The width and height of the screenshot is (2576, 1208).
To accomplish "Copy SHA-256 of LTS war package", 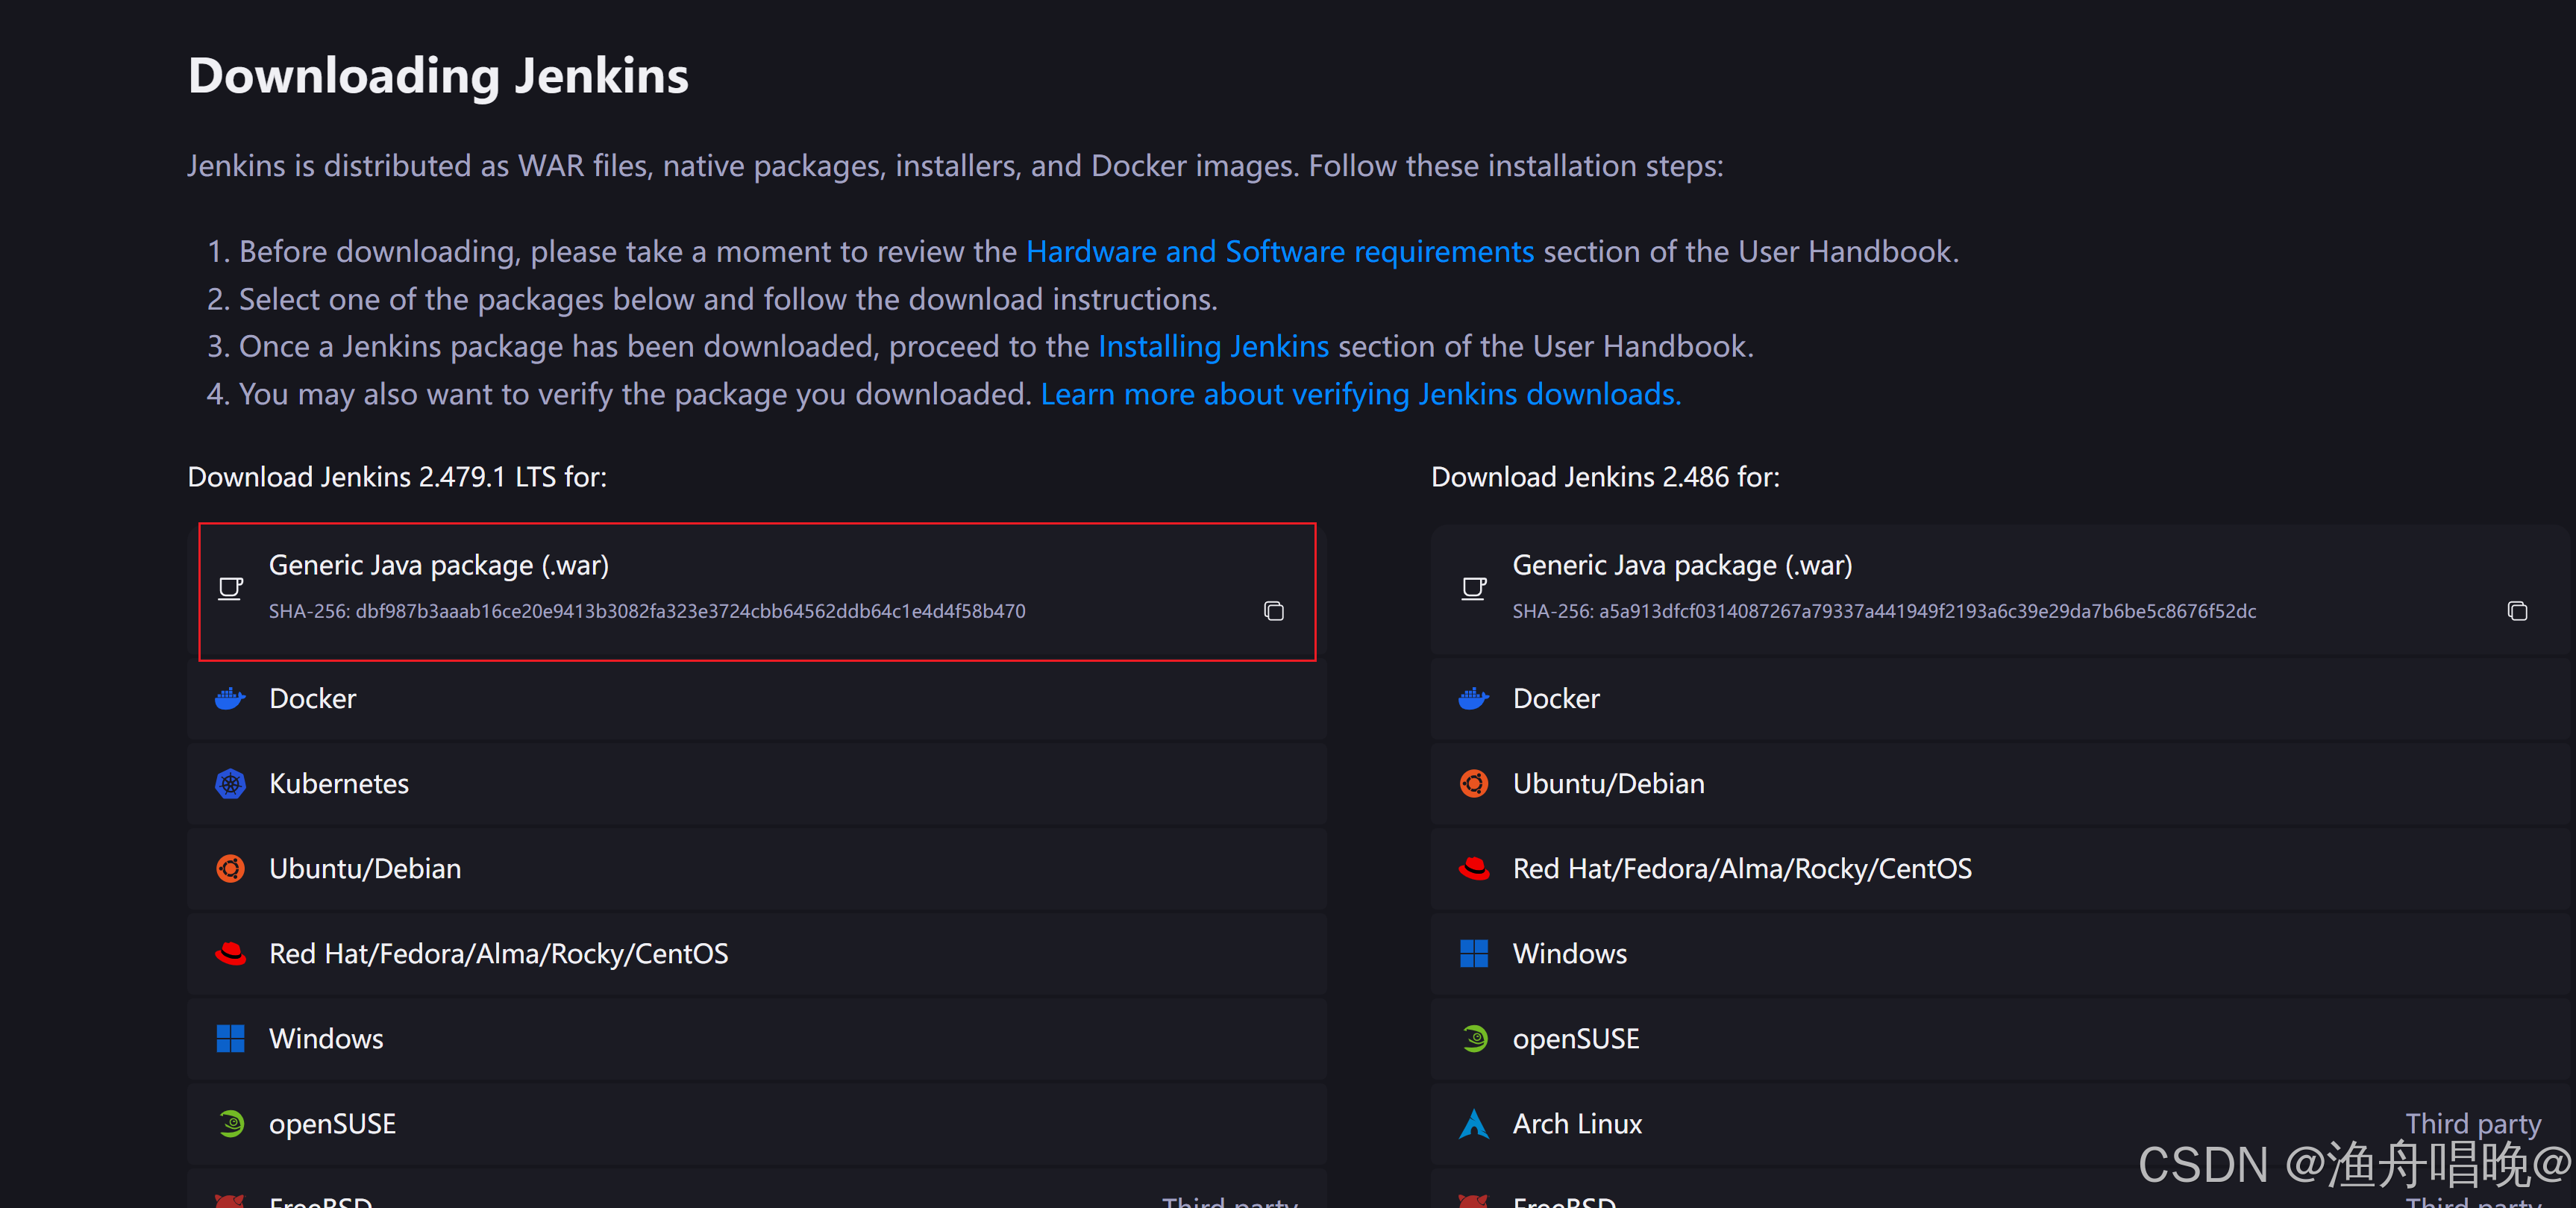I will tap(1273, 611).
